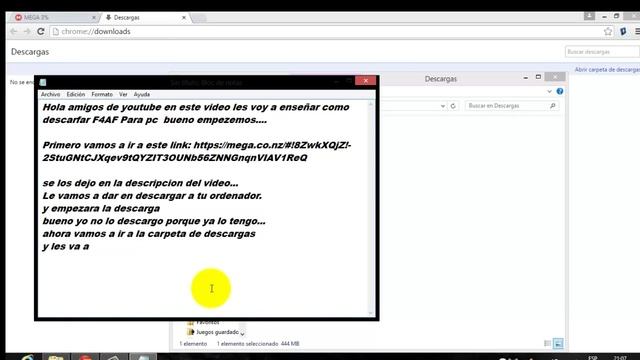Refresh the Explorer Descargas folder
Screen dimensions: 640x360
point(453,106)
